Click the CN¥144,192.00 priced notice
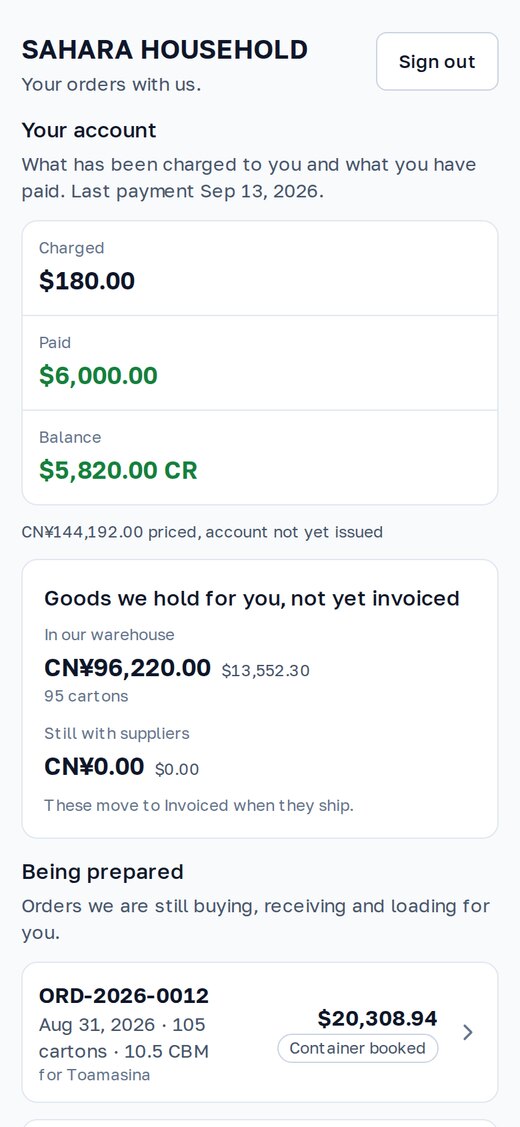Screen dimensions: 520x1127 [202, 532]
